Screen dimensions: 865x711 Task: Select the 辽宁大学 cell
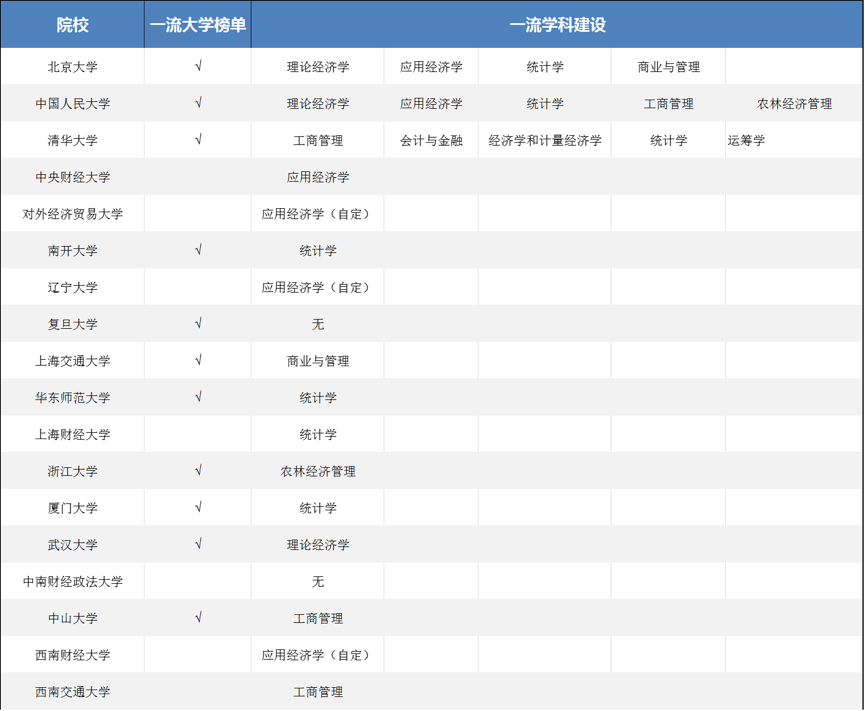coord(72,287)
